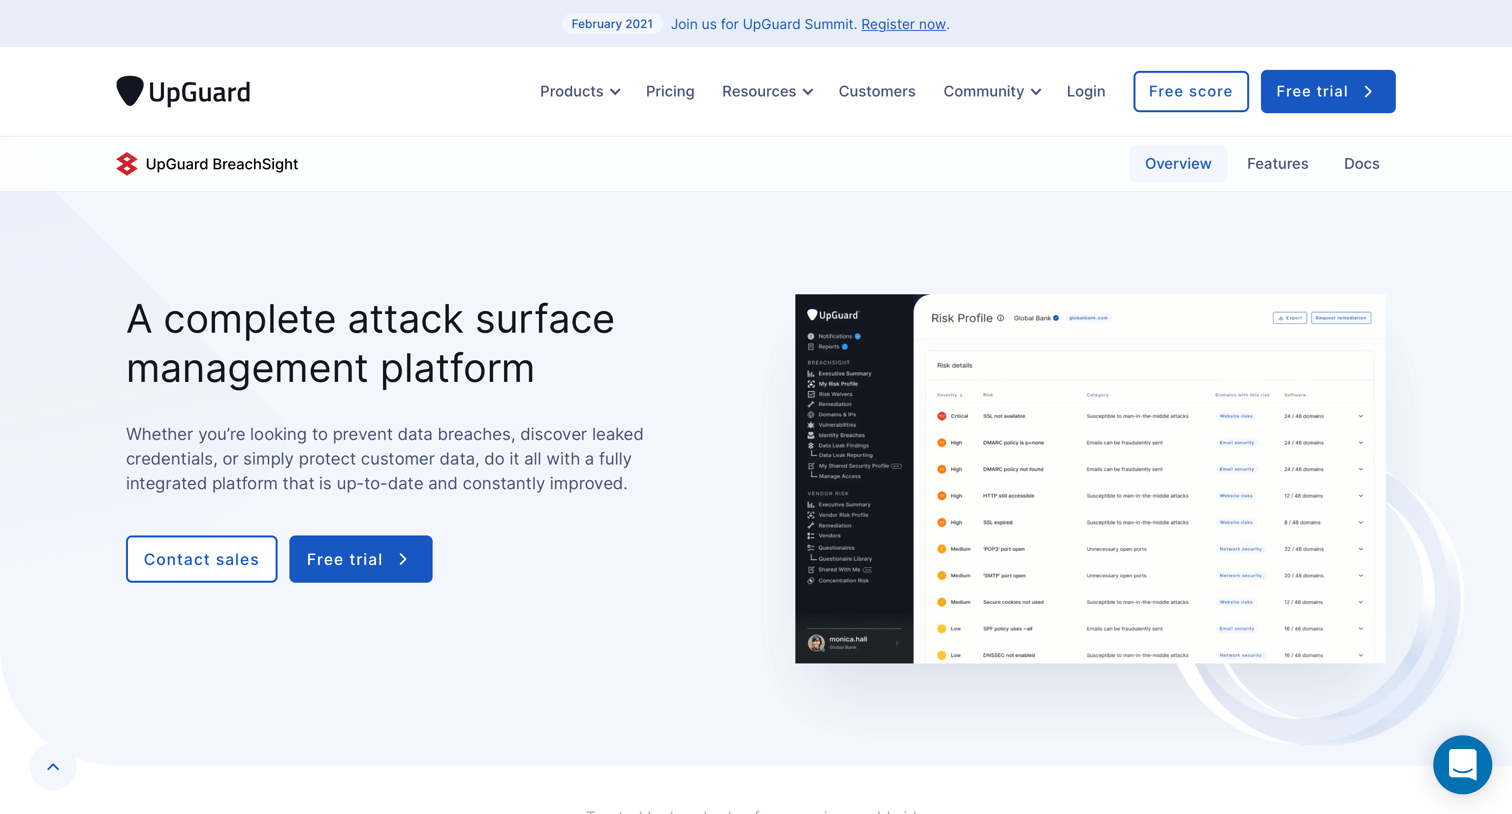The height and width of the screenshot is (814, 1512).
Task: Open the chat widget bubble
Action: point(1462,765)
